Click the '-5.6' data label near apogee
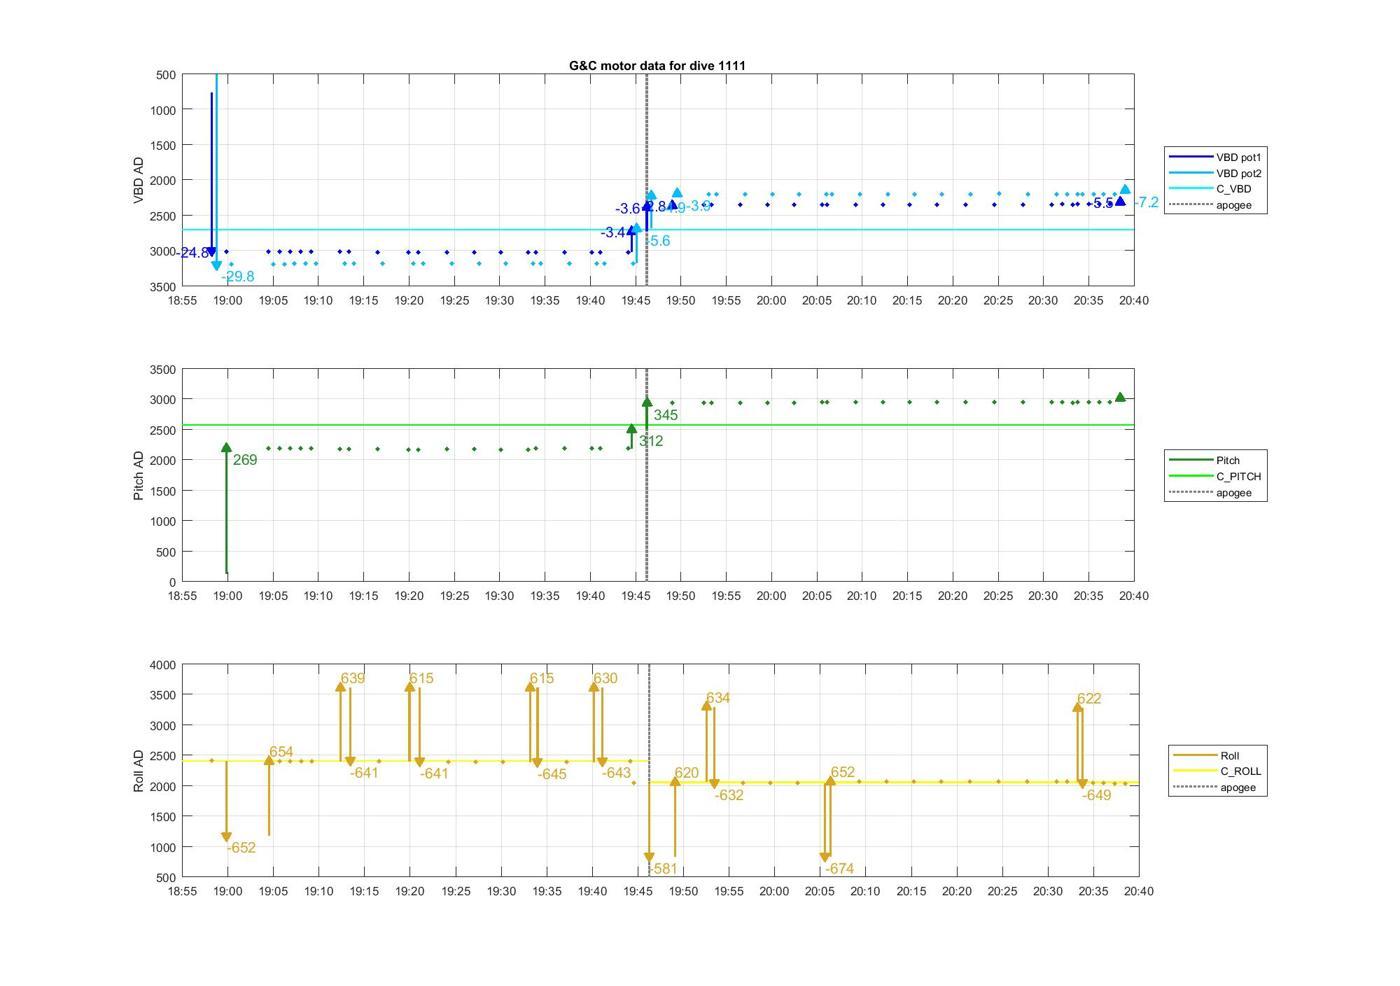Screen dimensions: 1400x986 (x=657, y=241)
